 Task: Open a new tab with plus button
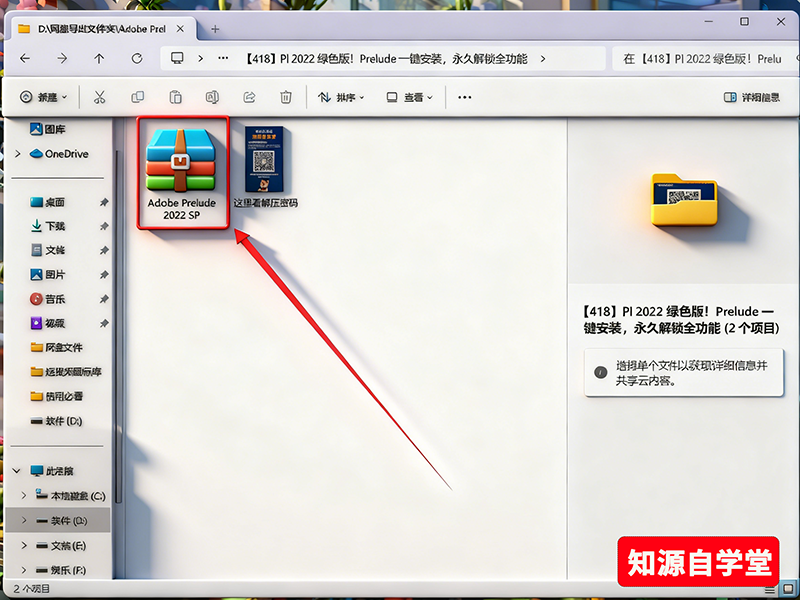[x=215, y=29]
